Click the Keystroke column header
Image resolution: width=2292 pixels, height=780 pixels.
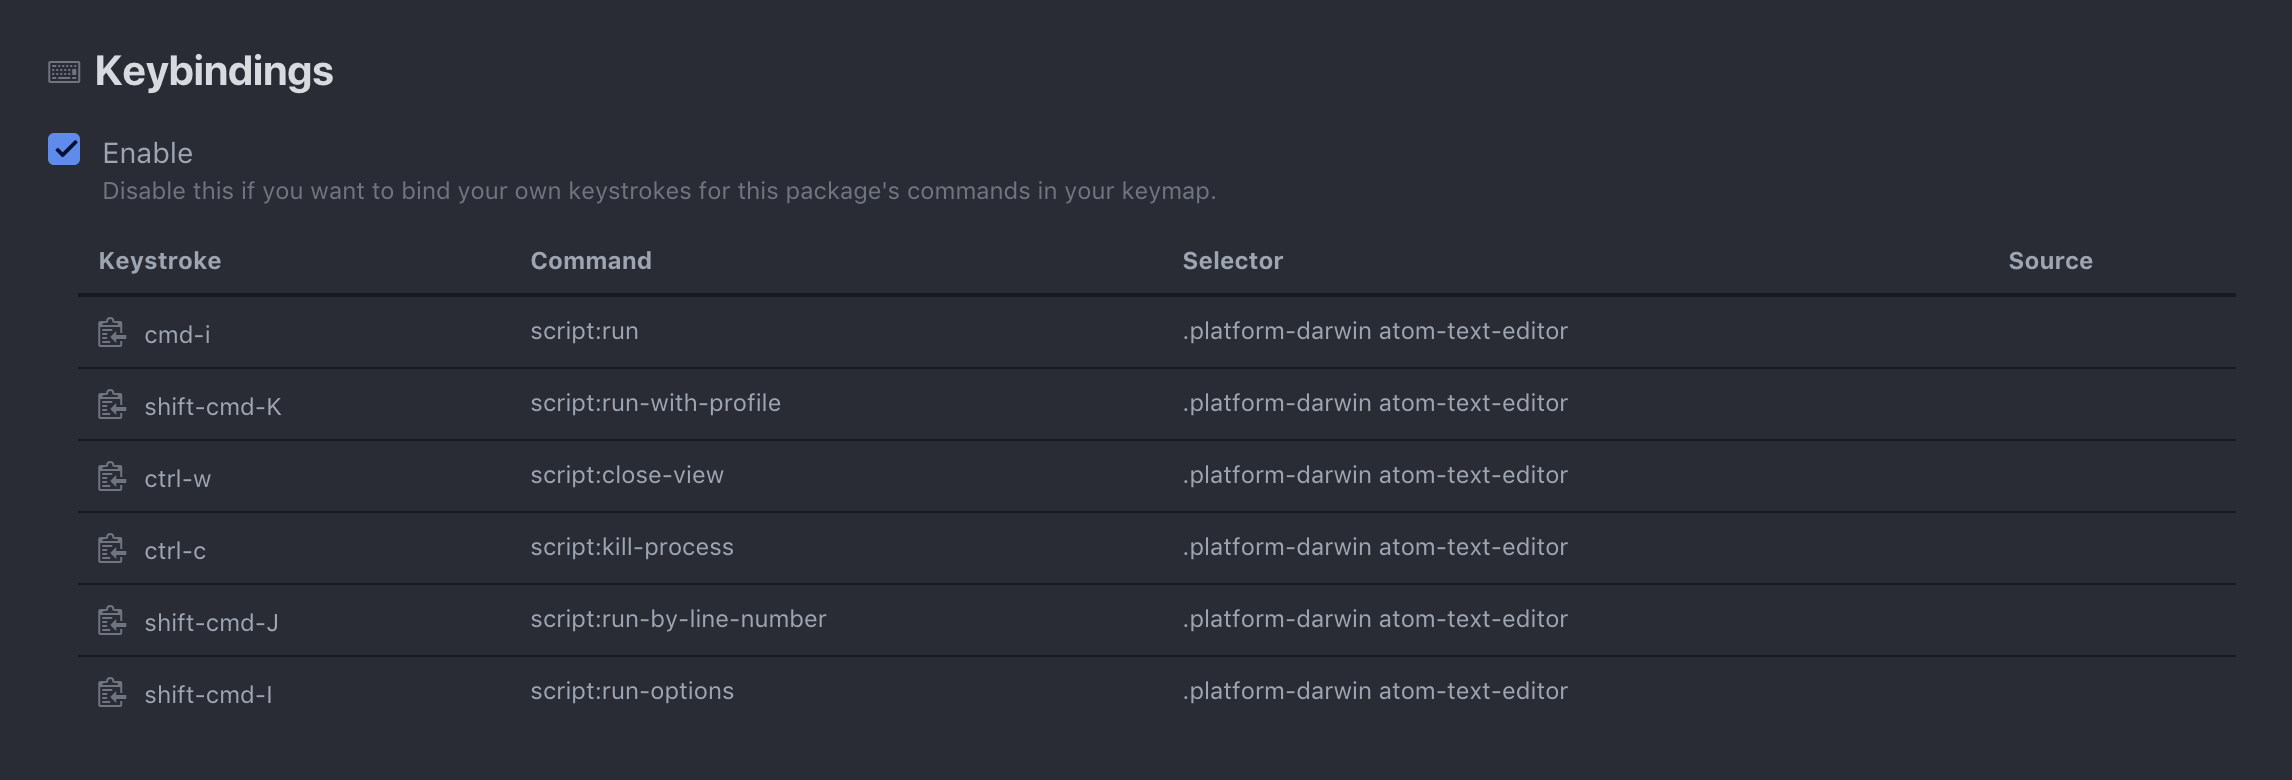click(x=160, y=261)
